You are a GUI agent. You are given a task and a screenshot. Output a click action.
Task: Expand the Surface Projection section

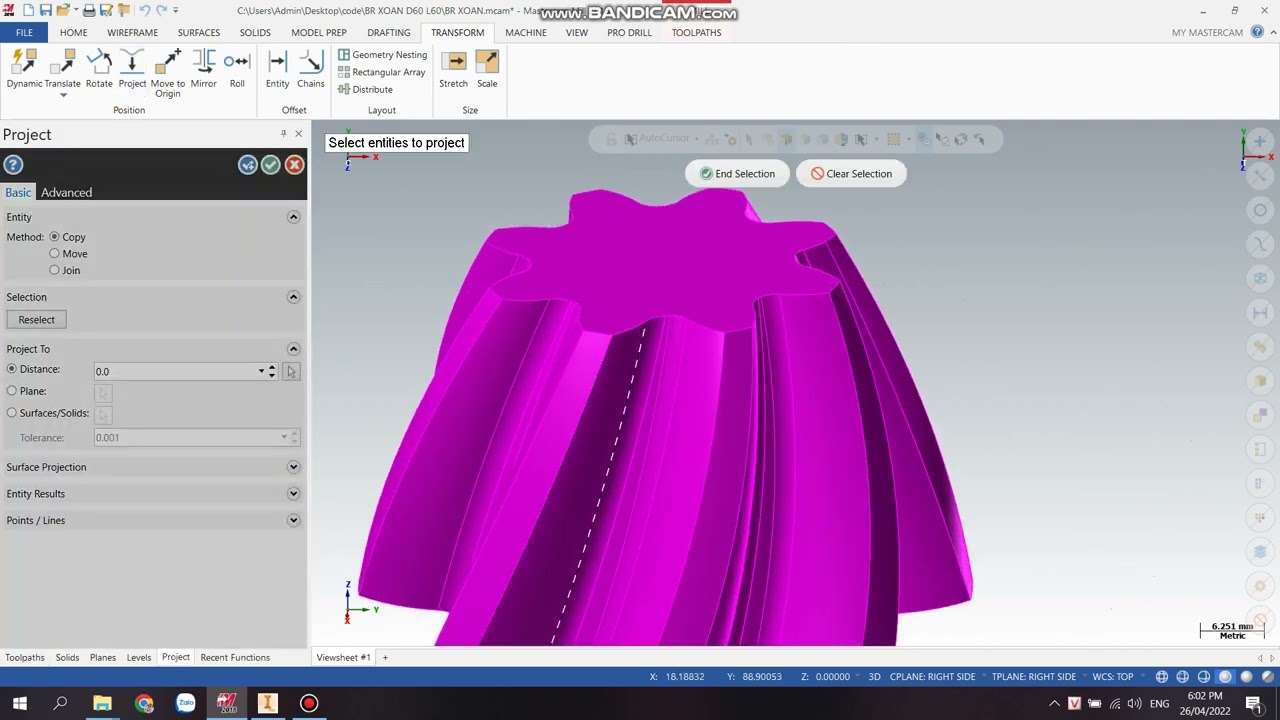coord(293,467)
